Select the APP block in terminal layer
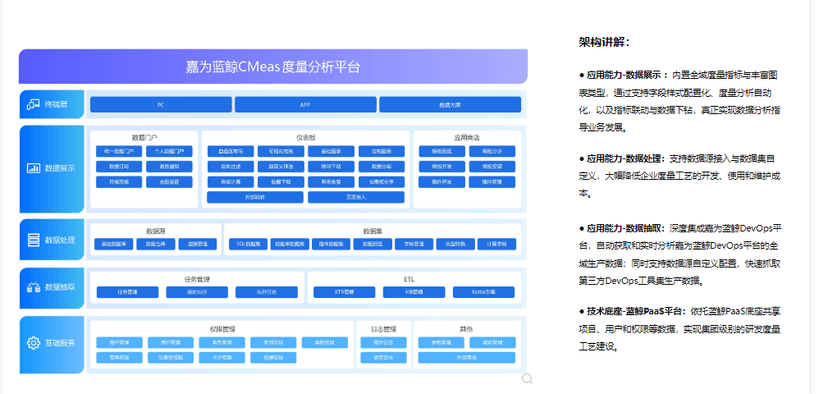The width and height of the screenshot is (828, 394). pos(305,105)
